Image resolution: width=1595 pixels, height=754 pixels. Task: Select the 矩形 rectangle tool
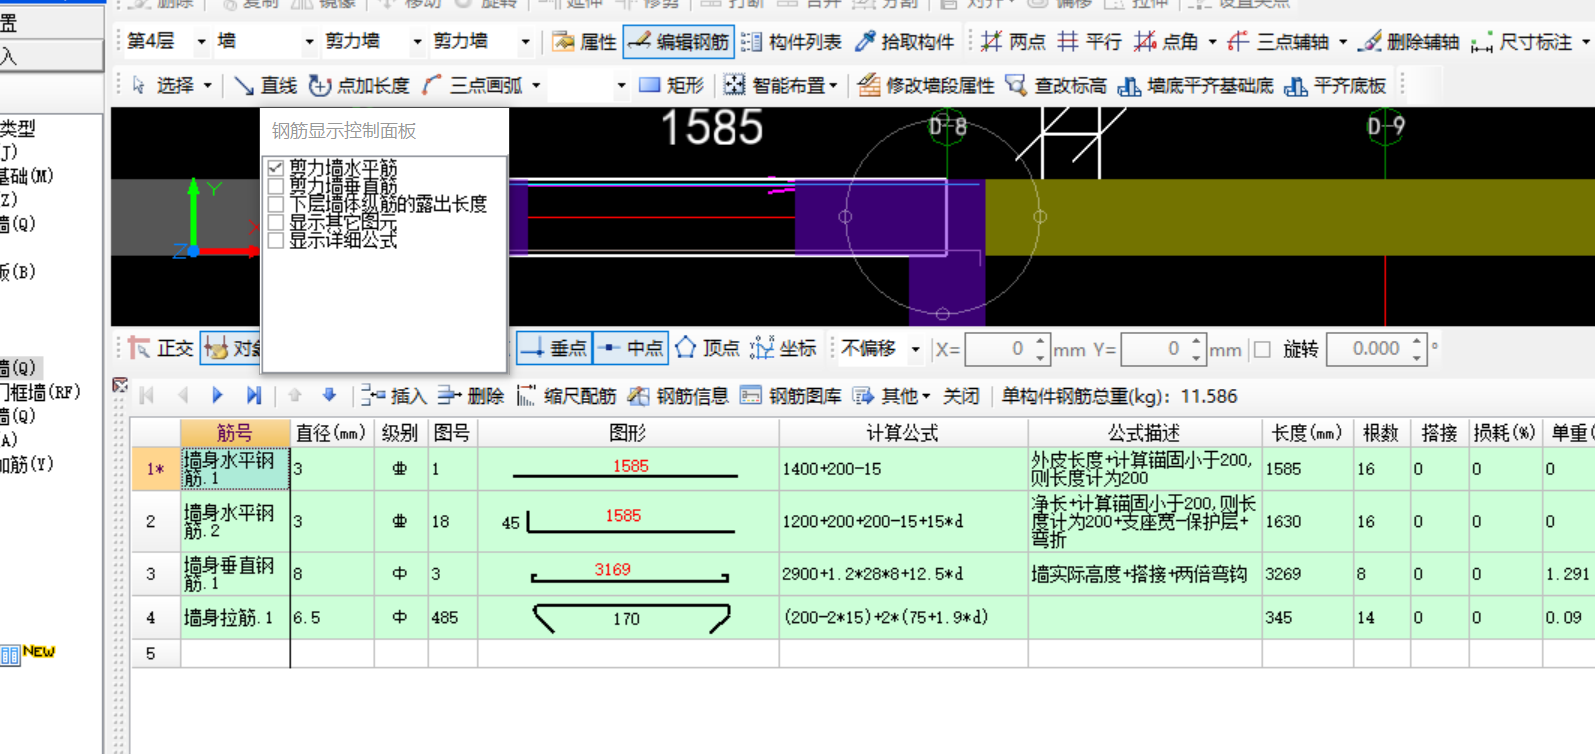(671, 85)
